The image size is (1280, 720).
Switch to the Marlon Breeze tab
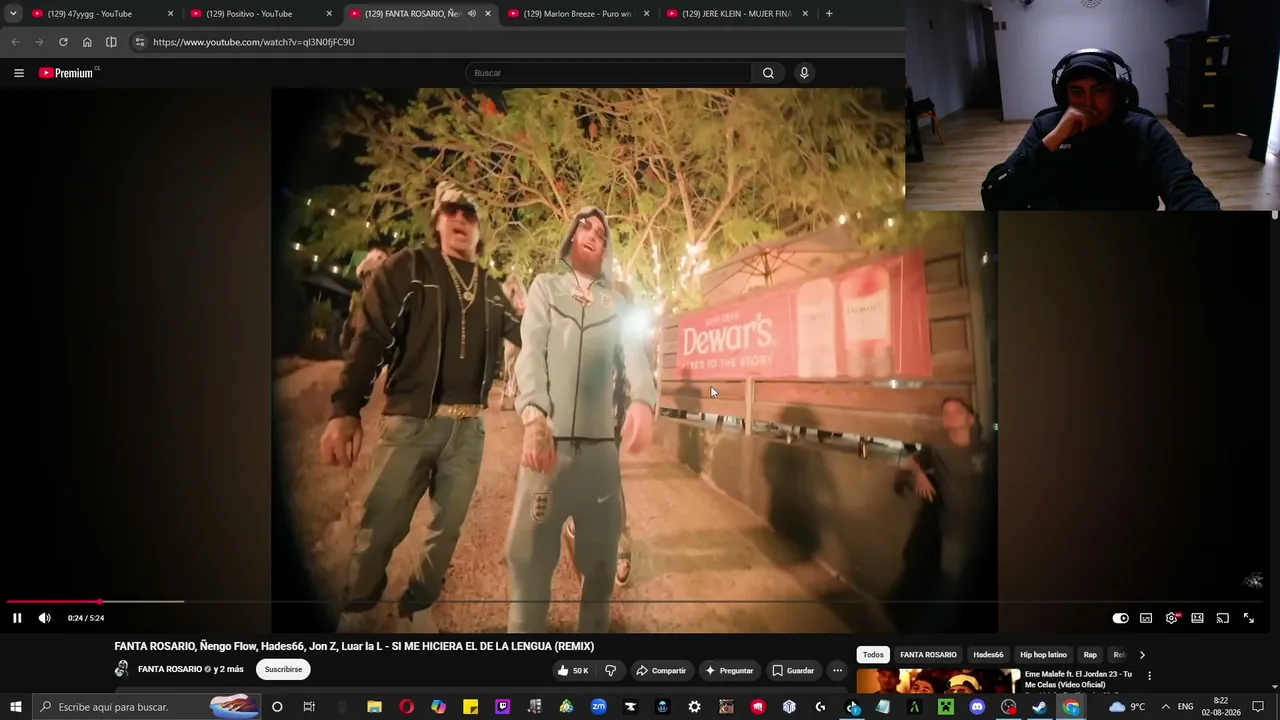pos(579,14)
